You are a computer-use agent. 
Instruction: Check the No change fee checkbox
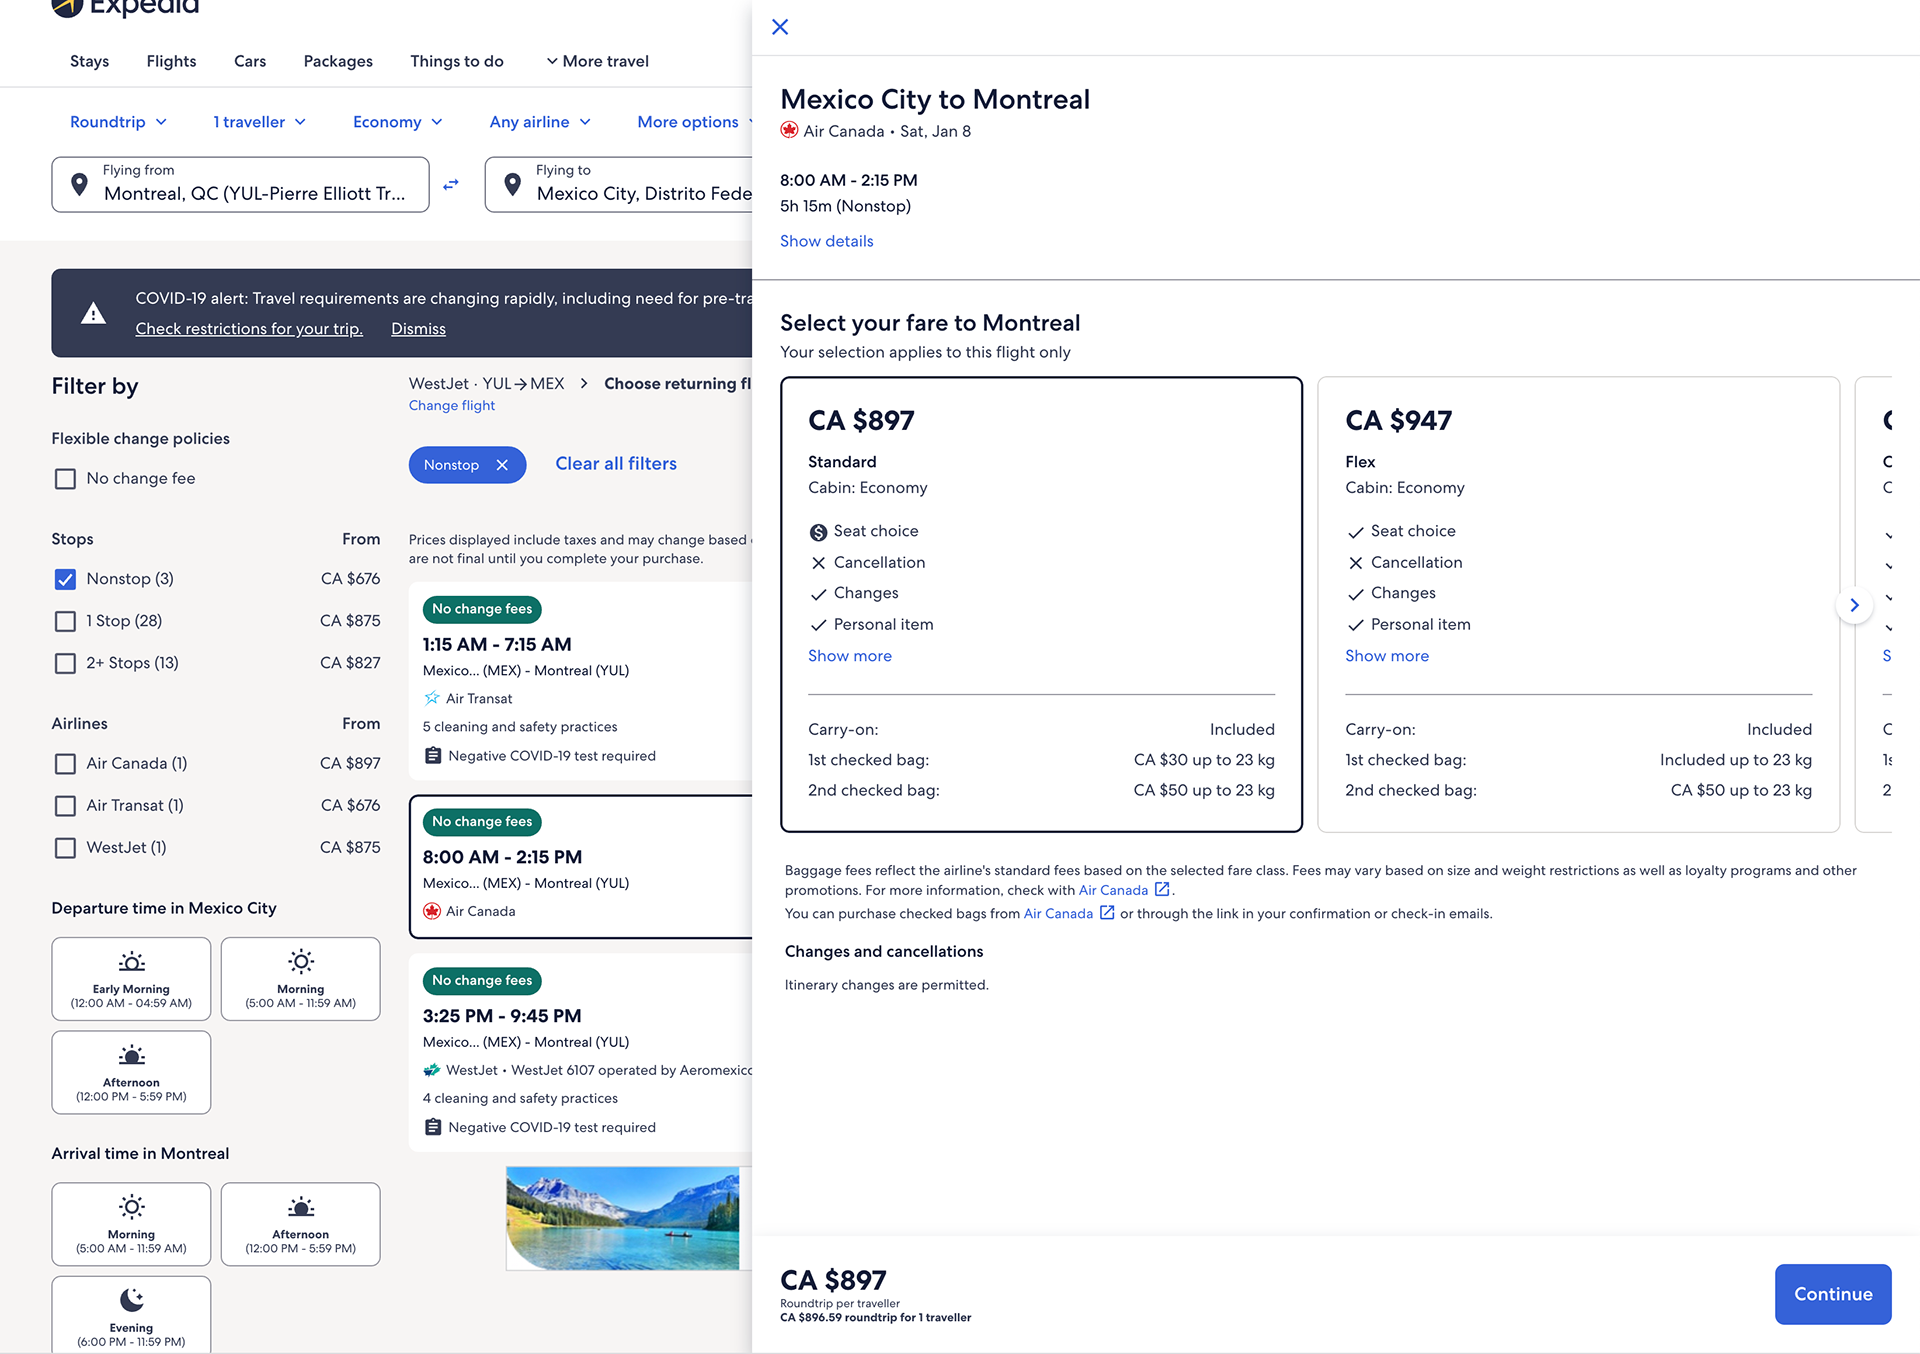point(65,479)
